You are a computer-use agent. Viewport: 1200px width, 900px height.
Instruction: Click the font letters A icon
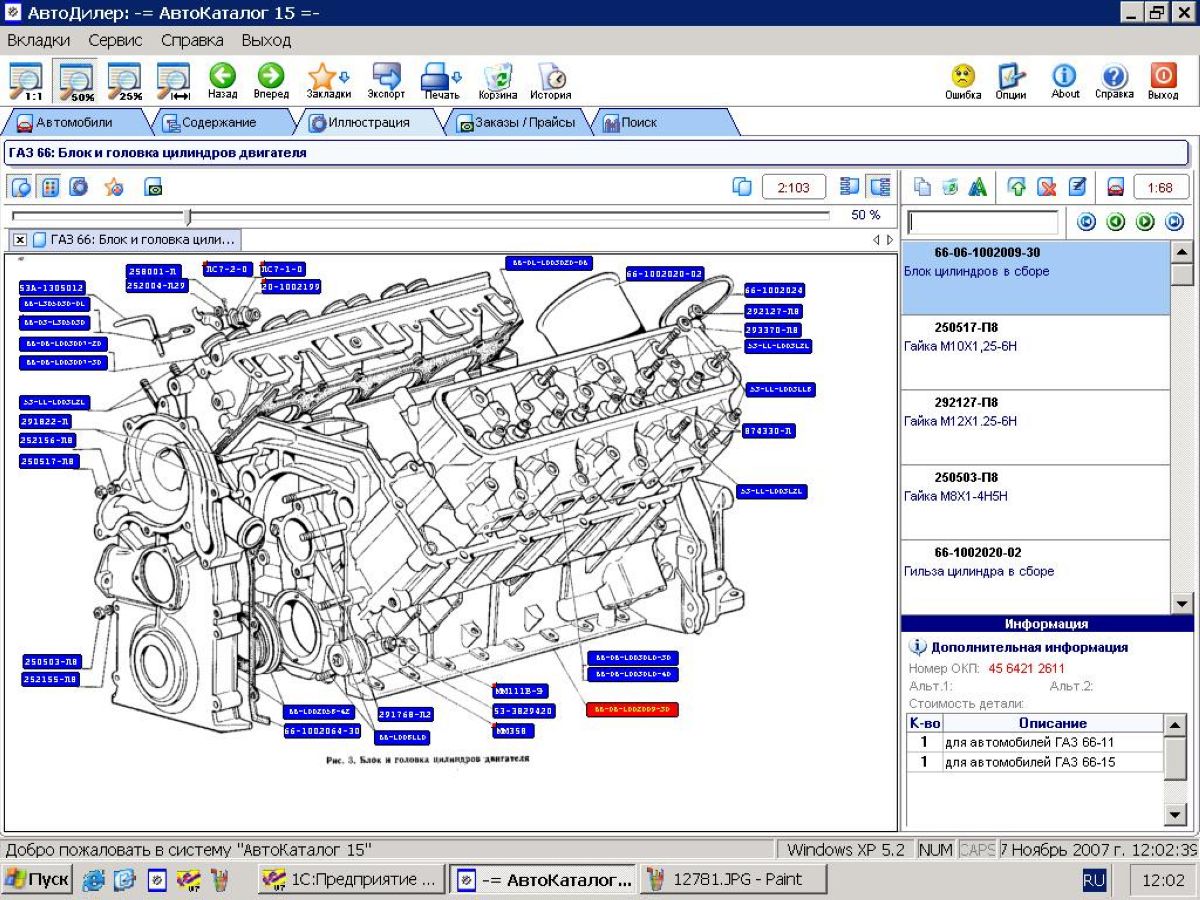click(x=978, y=187)
